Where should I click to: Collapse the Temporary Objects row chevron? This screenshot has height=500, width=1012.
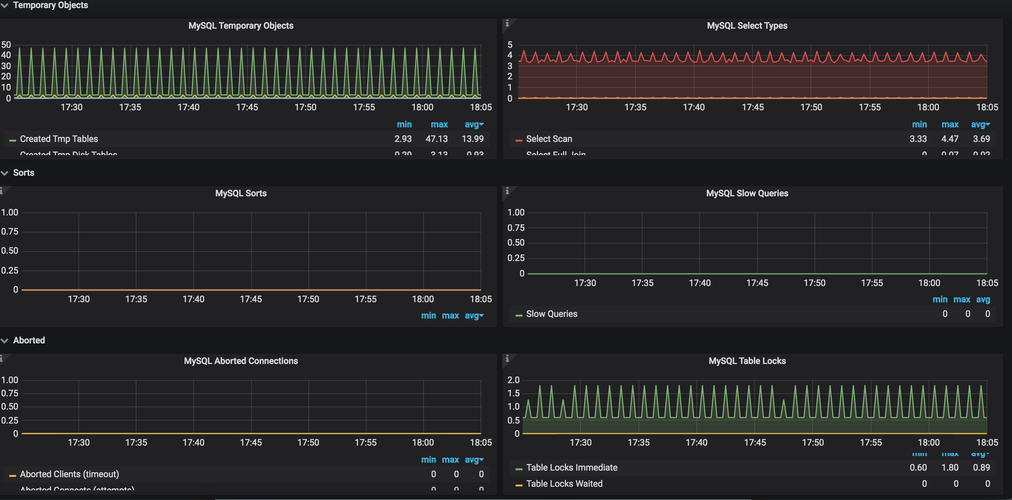(x=5, y=5)
